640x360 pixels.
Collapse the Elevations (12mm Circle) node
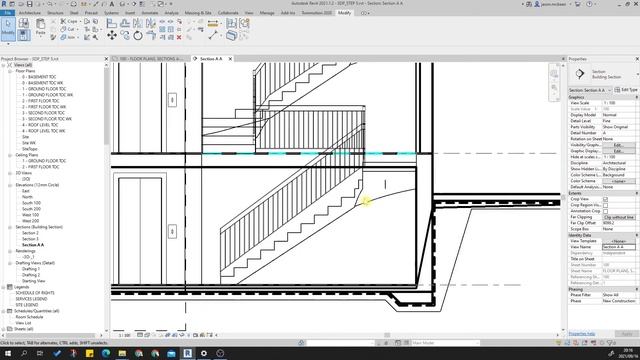(x=10, y=185)
